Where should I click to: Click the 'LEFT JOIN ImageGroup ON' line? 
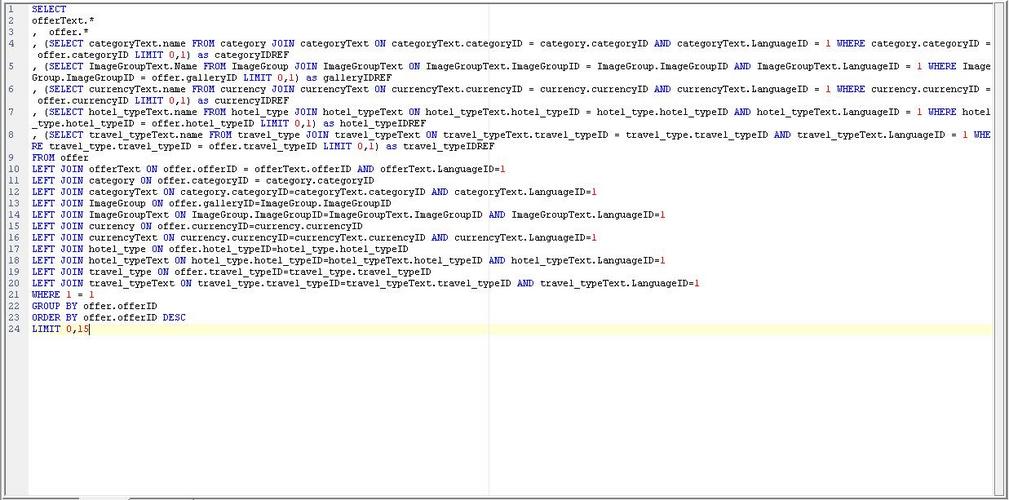point(211,203)
